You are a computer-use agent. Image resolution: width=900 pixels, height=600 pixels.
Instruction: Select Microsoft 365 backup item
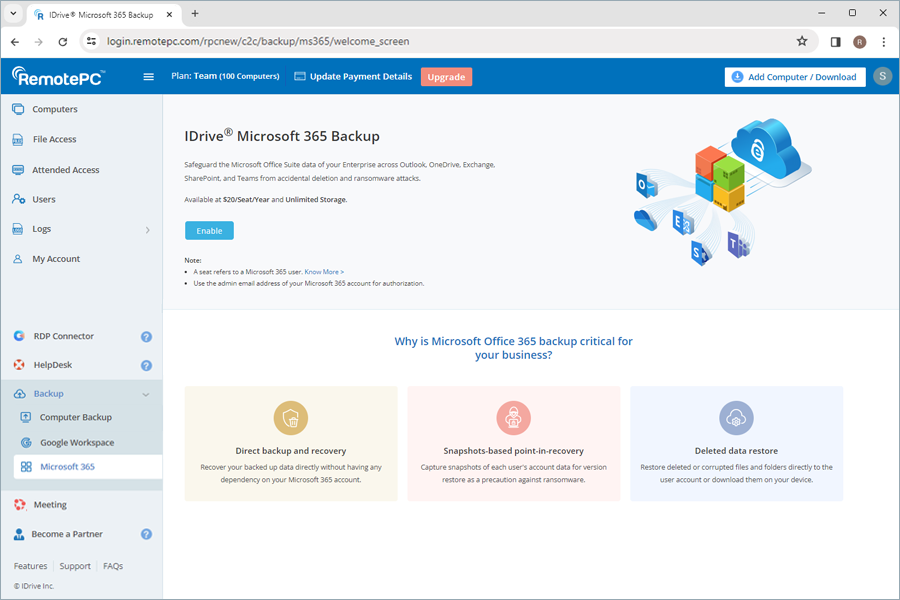pyautogui.click(x=88, y=467)
